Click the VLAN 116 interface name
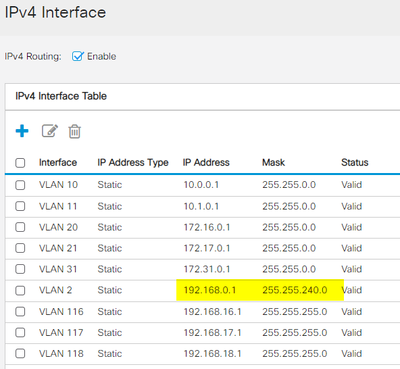This screenshot has width=400, height=369. (x=61, y=312)
